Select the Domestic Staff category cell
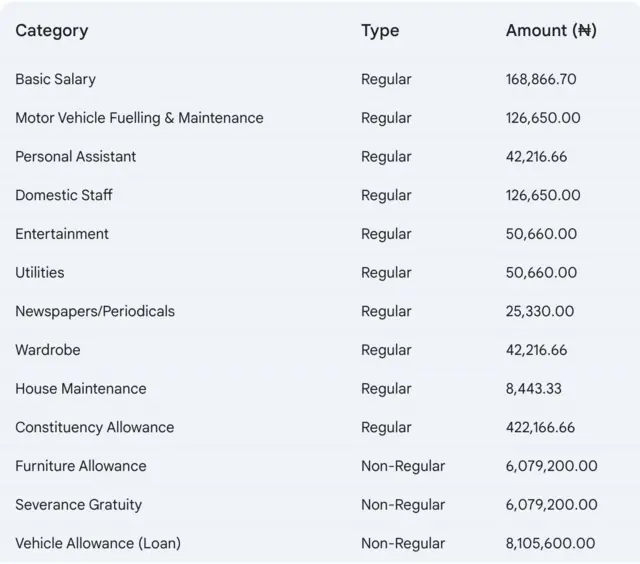Viewport: 640px width, 564px height. [x=64, y=195]
